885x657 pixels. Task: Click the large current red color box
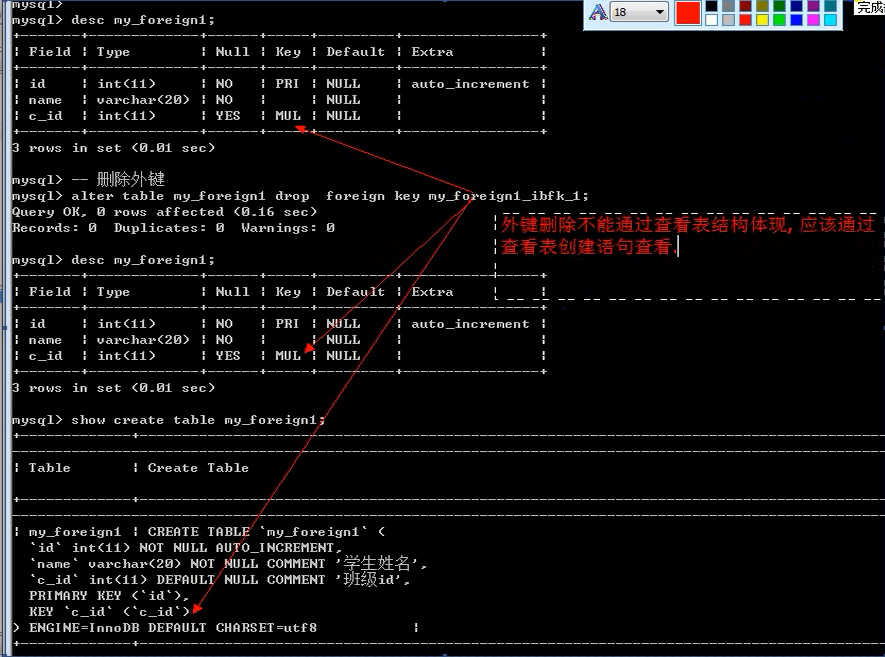tap(688, 12)
